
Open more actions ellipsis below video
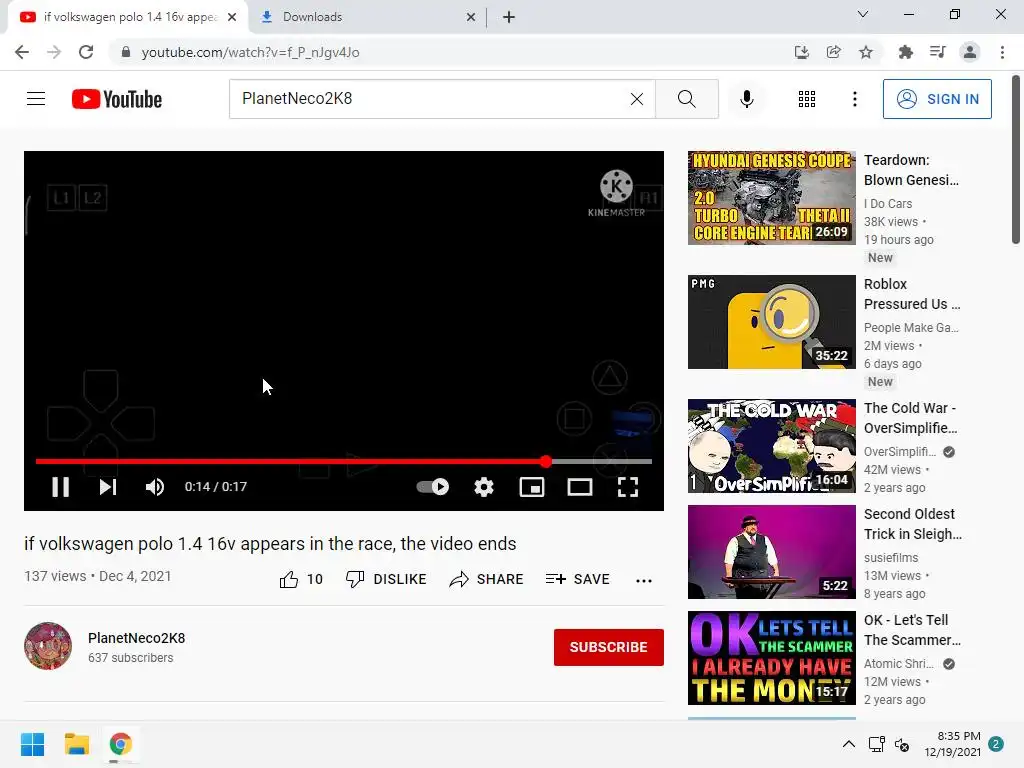tap(644, 581)
